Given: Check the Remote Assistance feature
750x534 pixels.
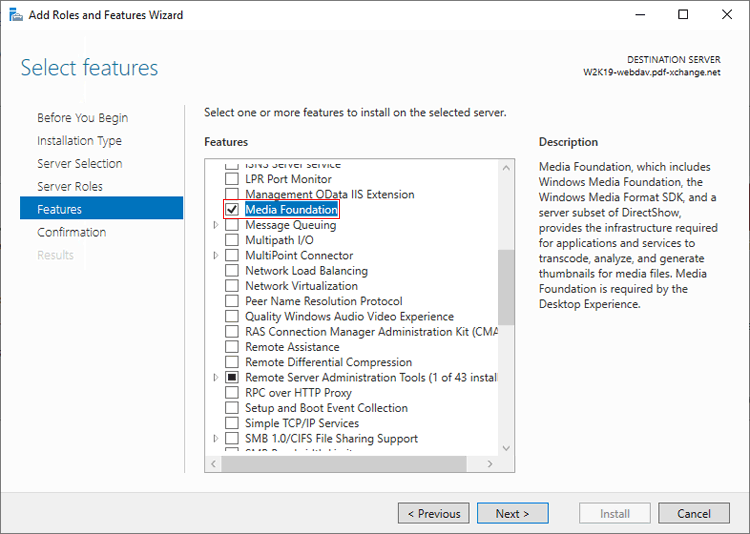Looking at the screenshot, I should tap(232, 347).
